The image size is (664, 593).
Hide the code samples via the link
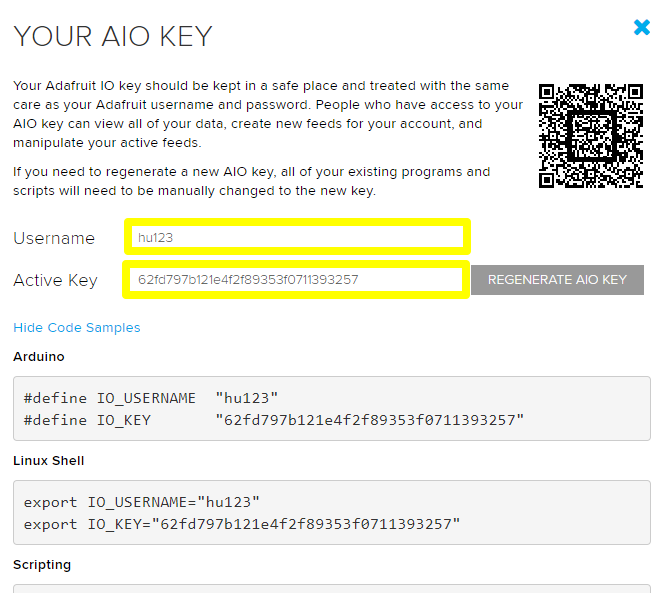click(77, 328)
